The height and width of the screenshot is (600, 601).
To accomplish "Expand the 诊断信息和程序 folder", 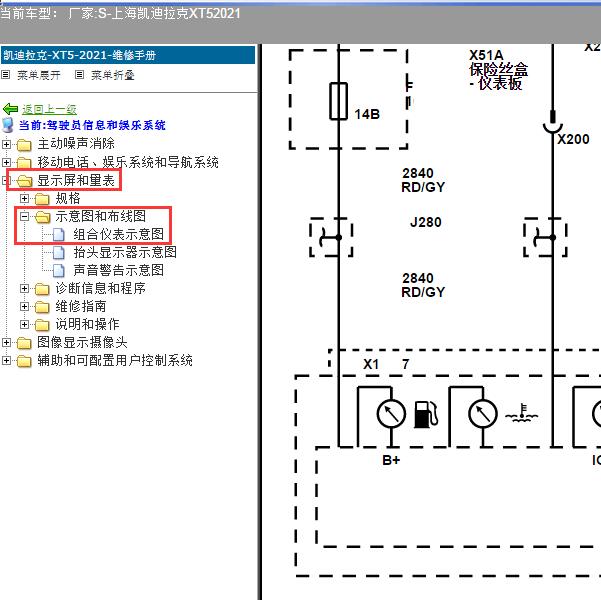I will pos(24,288).
